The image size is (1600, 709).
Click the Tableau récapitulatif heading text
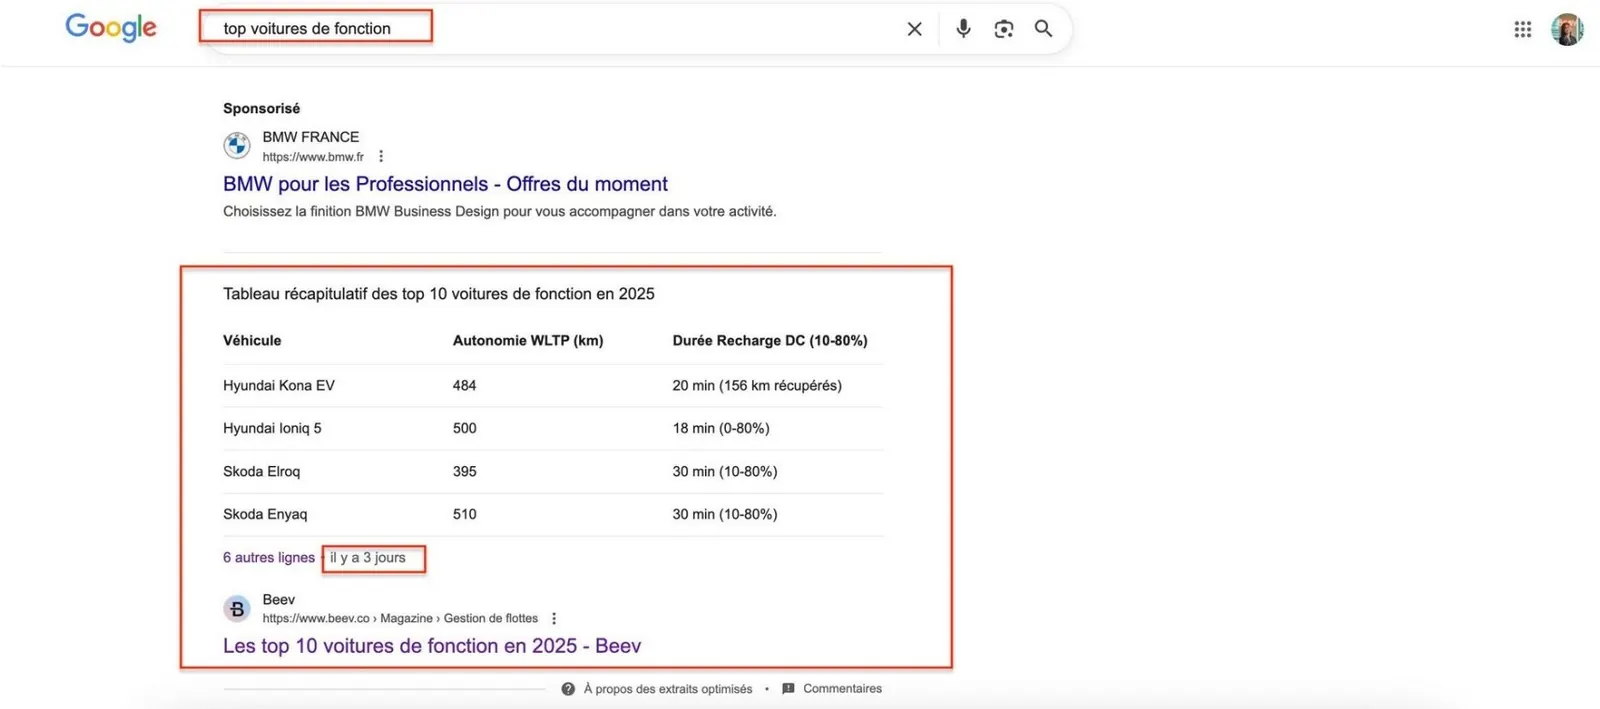439,294
